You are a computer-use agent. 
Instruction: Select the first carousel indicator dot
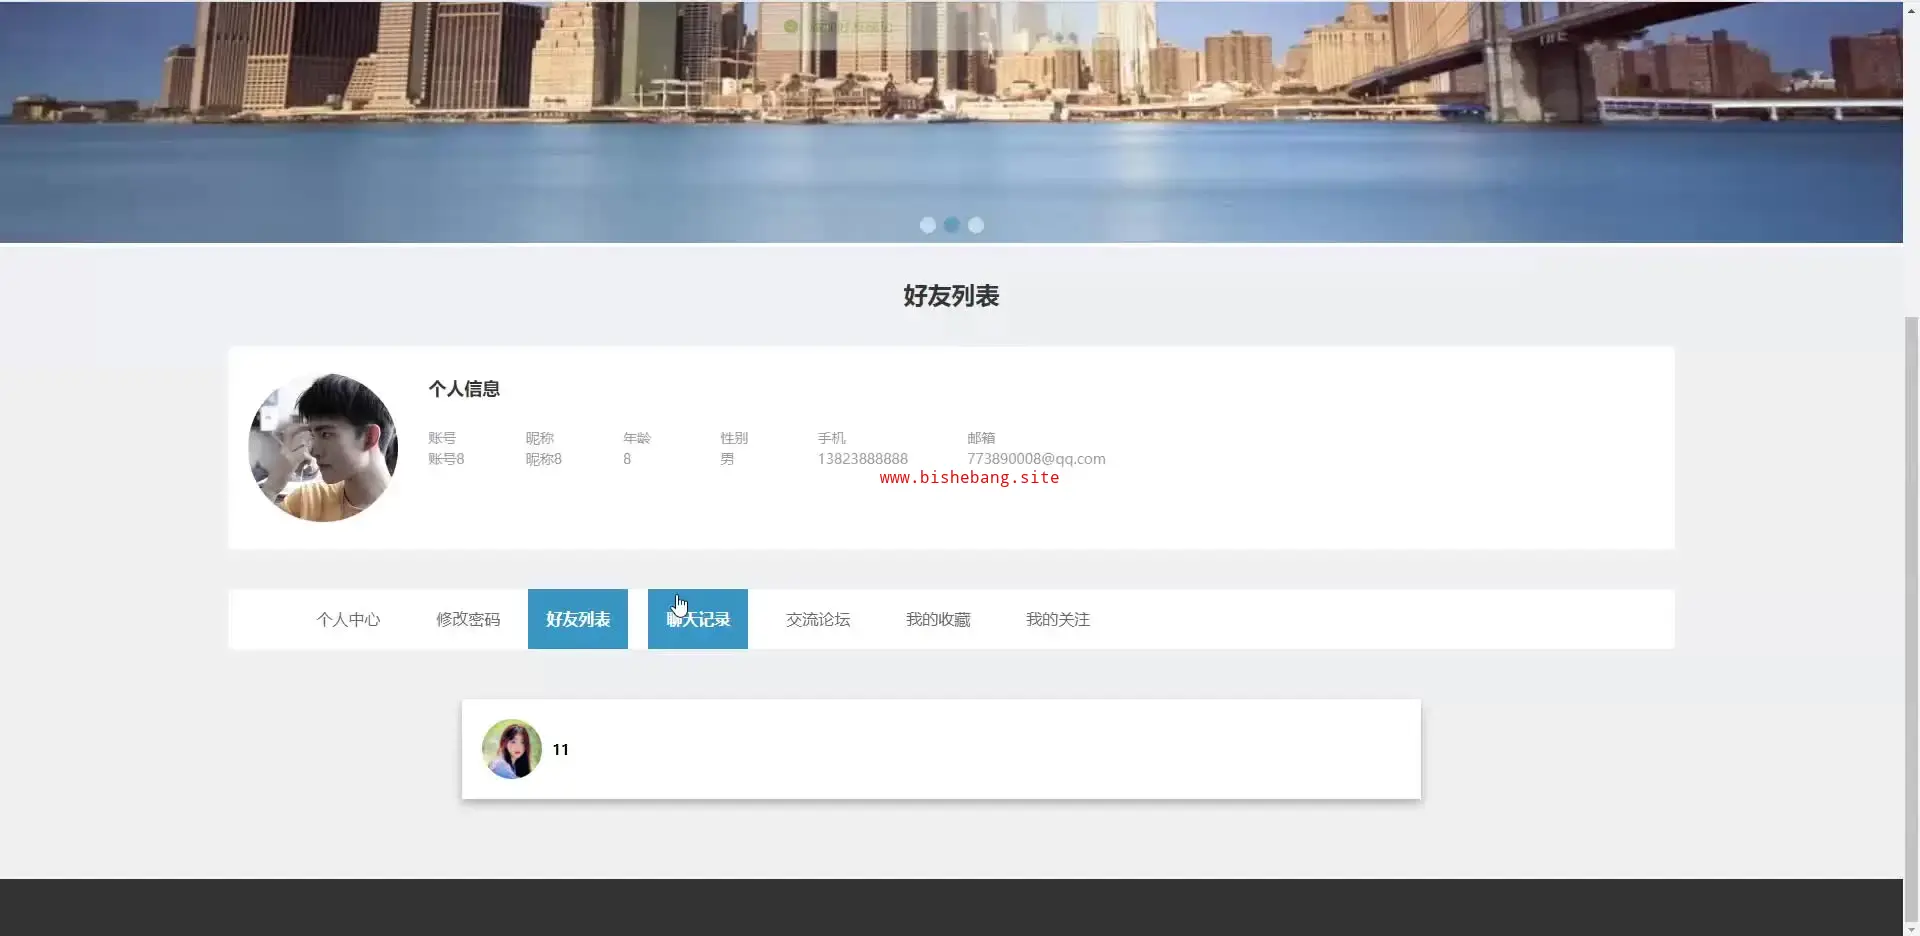tap(927, 225)
